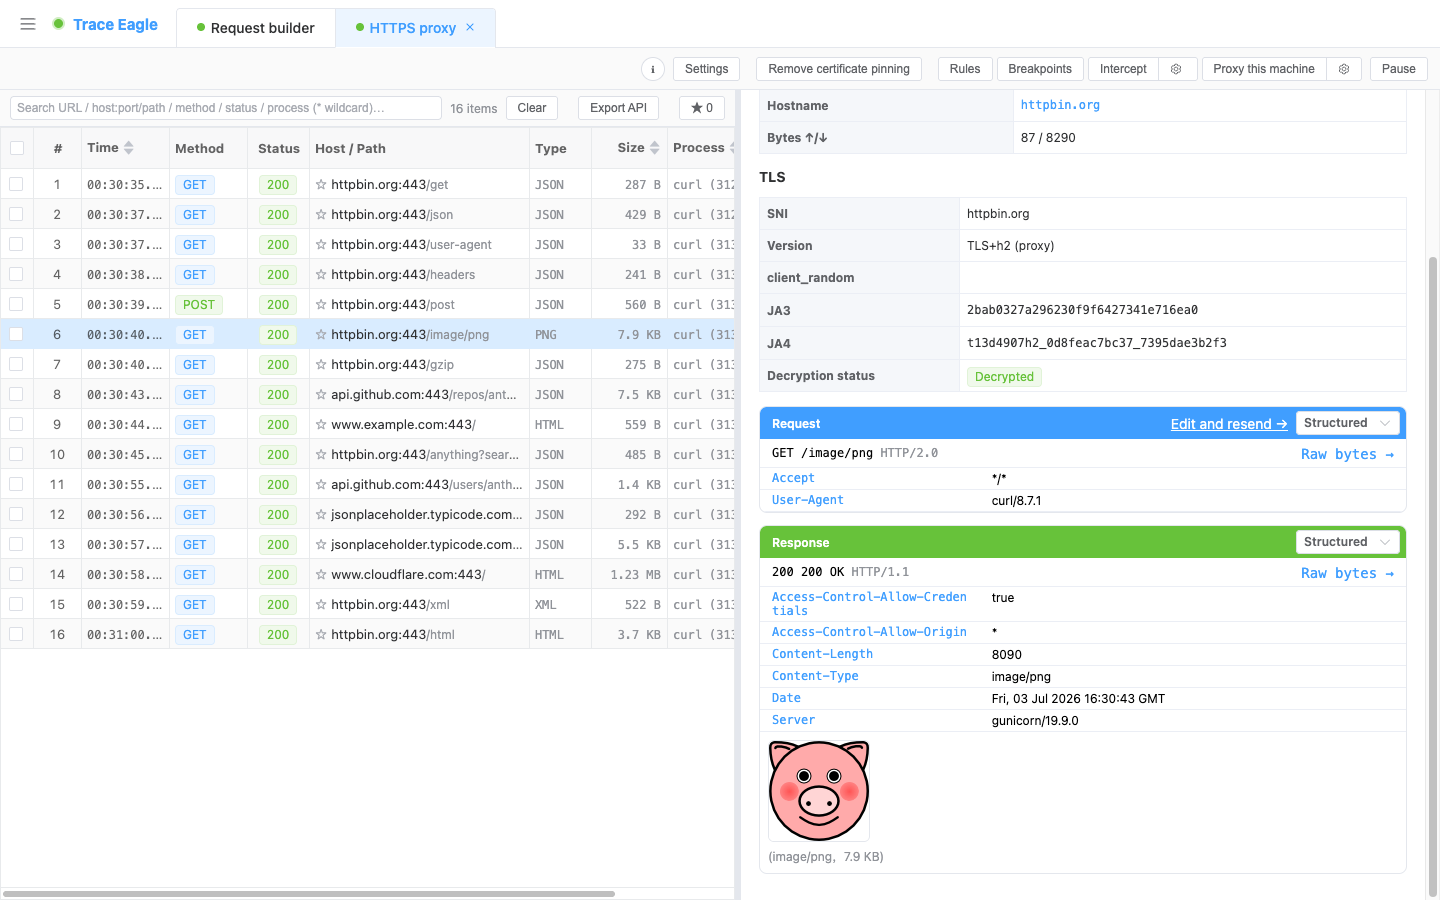This screenshot has width=1440, height=900.
Task: Check the row 14 checkbox
Action: pos(16,574)
